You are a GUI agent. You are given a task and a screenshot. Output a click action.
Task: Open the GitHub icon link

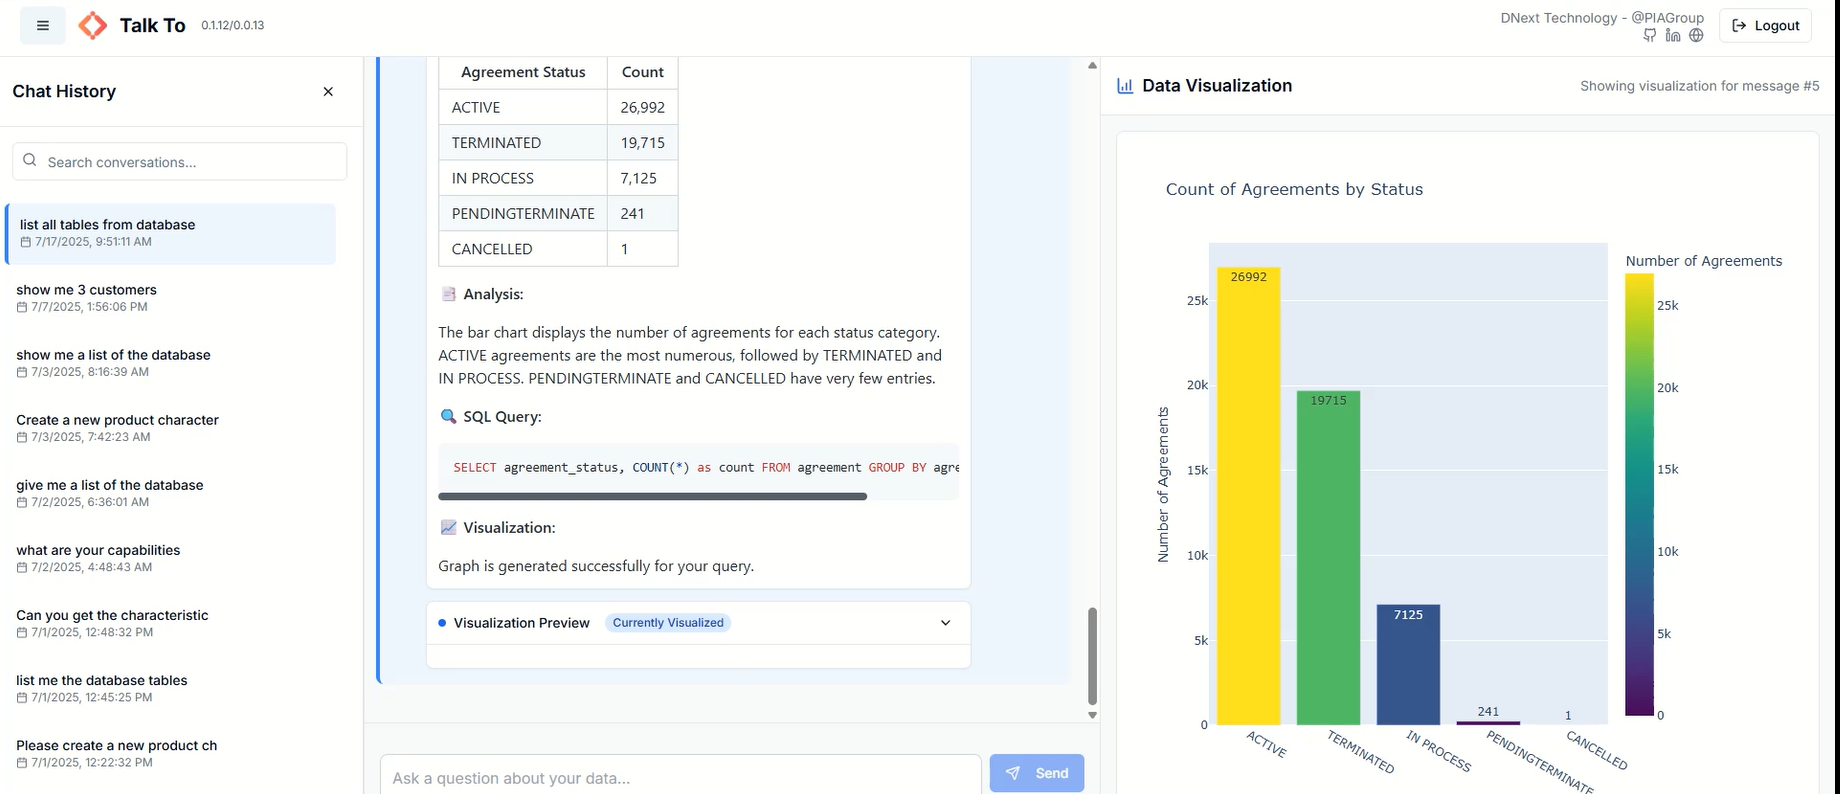click(1650, 36)
